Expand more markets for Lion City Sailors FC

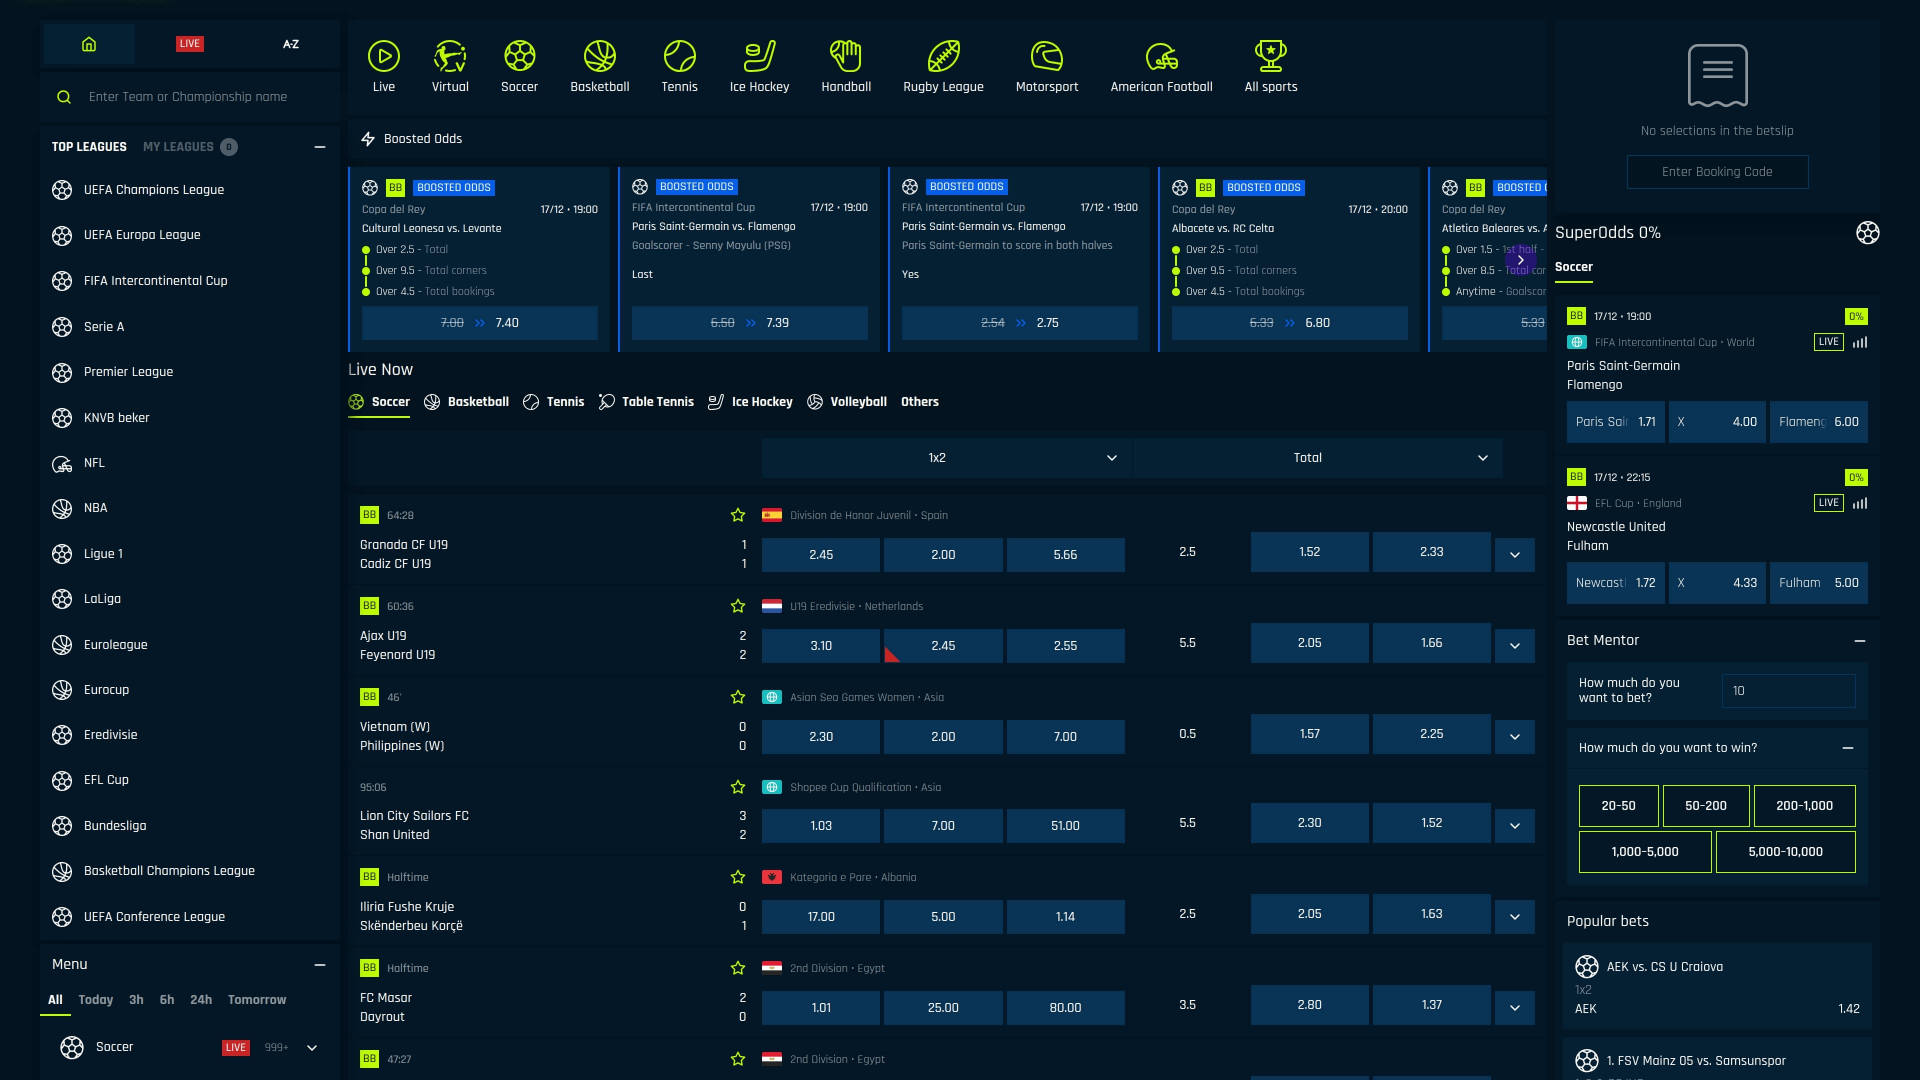pyautogui.click(x=1514, y=826)
